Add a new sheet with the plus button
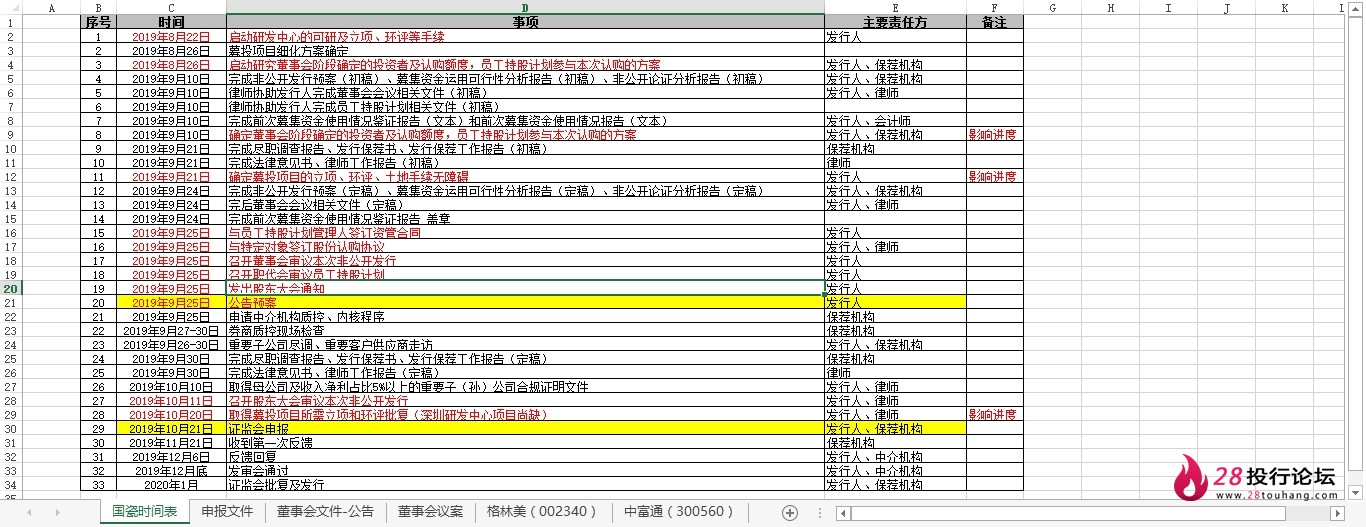This screenshot has width=1366, height=527. click(789, 512)
